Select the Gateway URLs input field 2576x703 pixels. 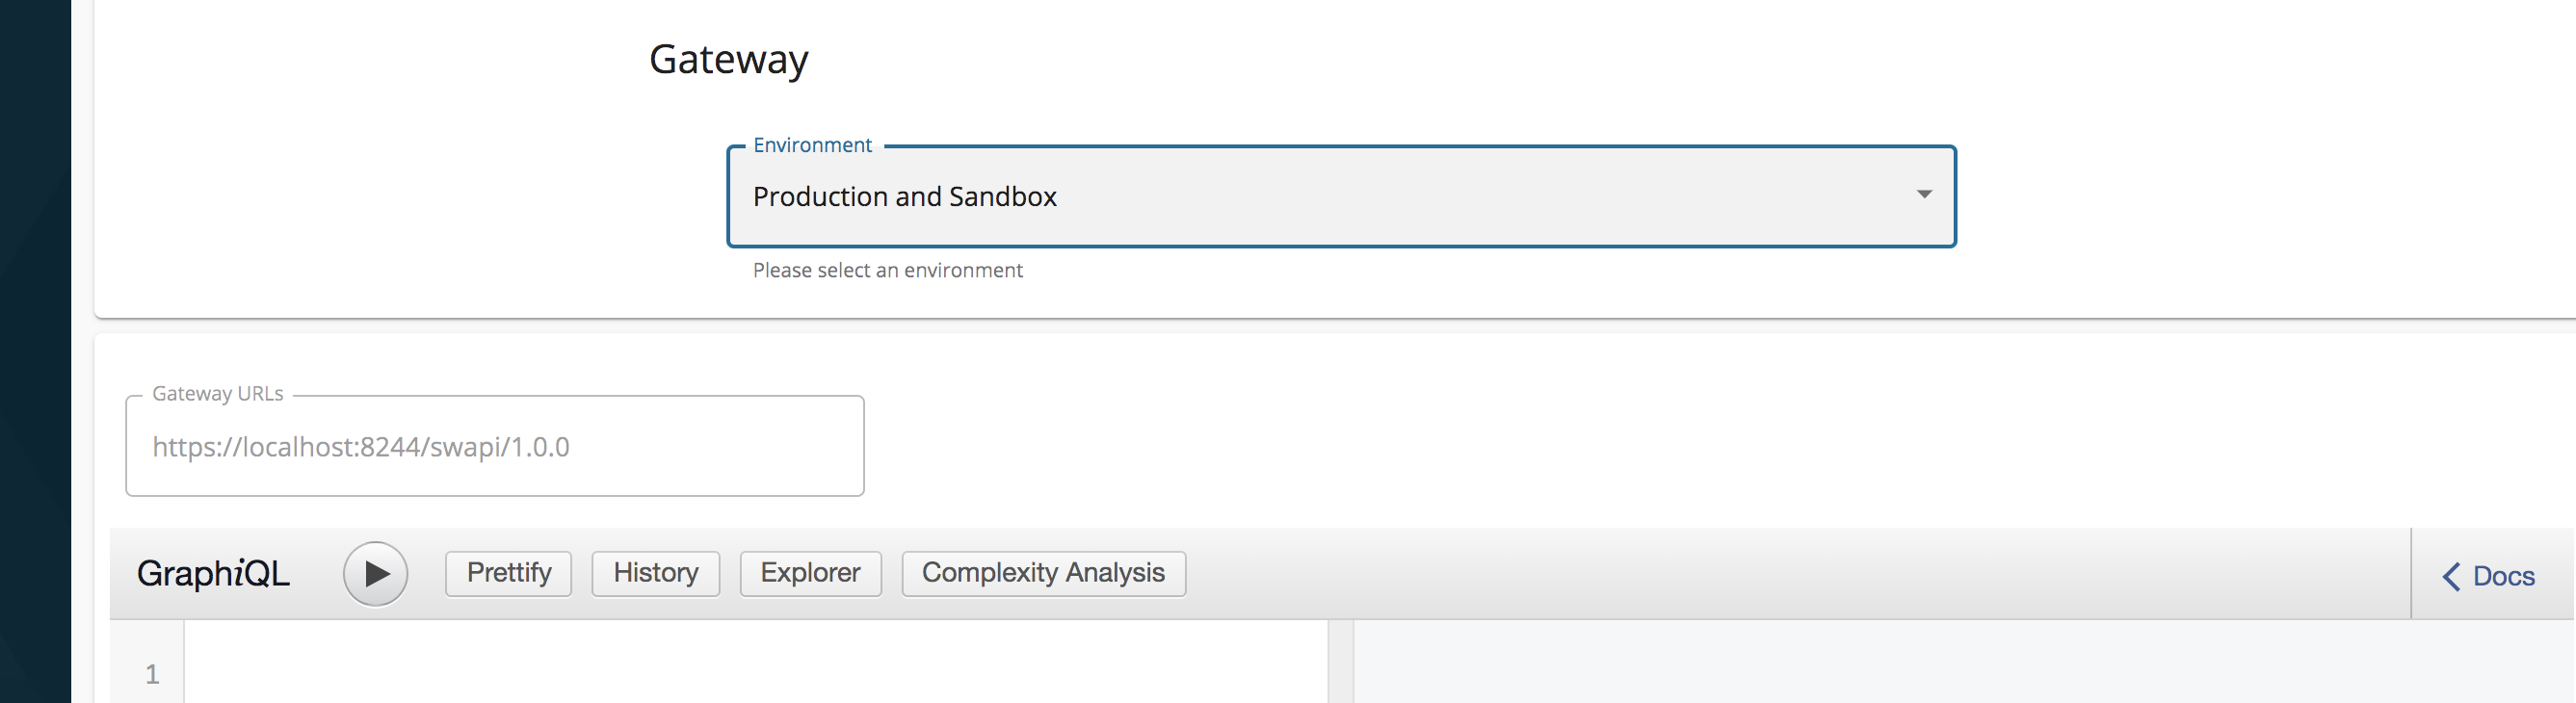click(x=494, y=446)
